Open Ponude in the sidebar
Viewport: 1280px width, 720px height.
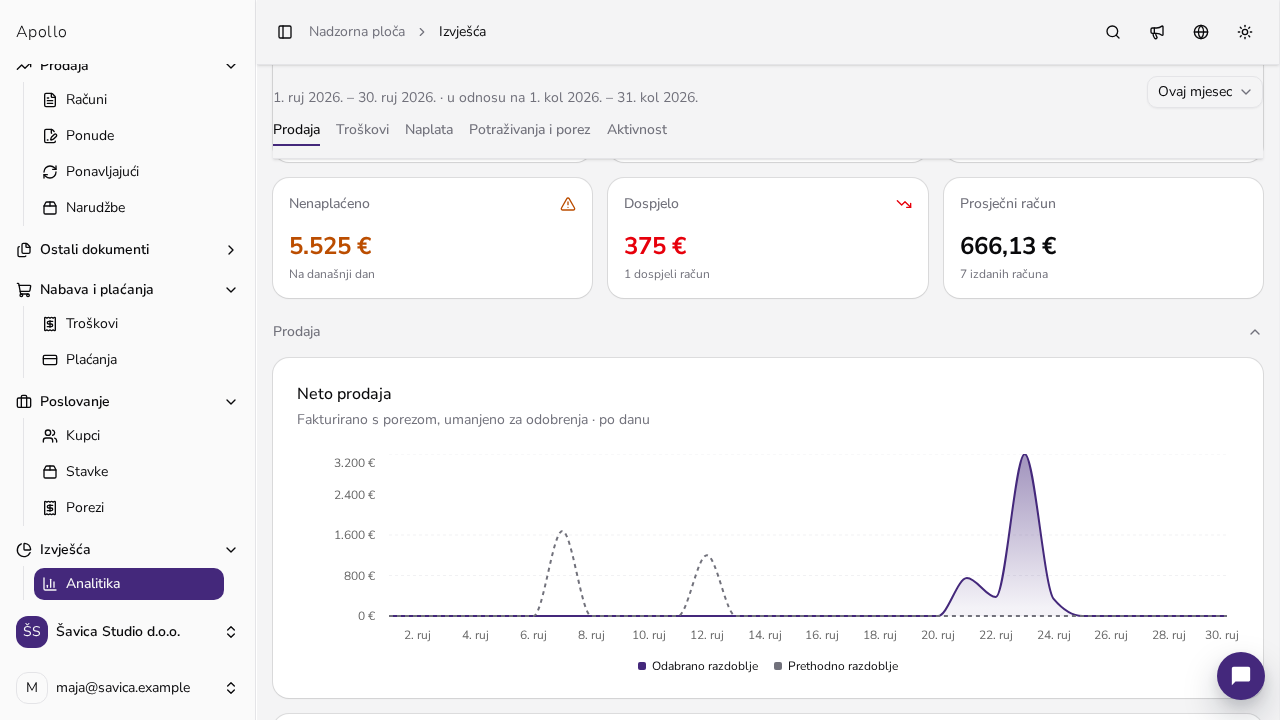pyautogui.click(x=129, y=136)
